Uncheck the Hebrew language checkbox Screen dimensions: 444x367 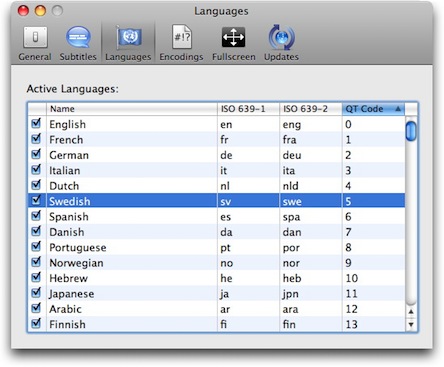[36, 277]
